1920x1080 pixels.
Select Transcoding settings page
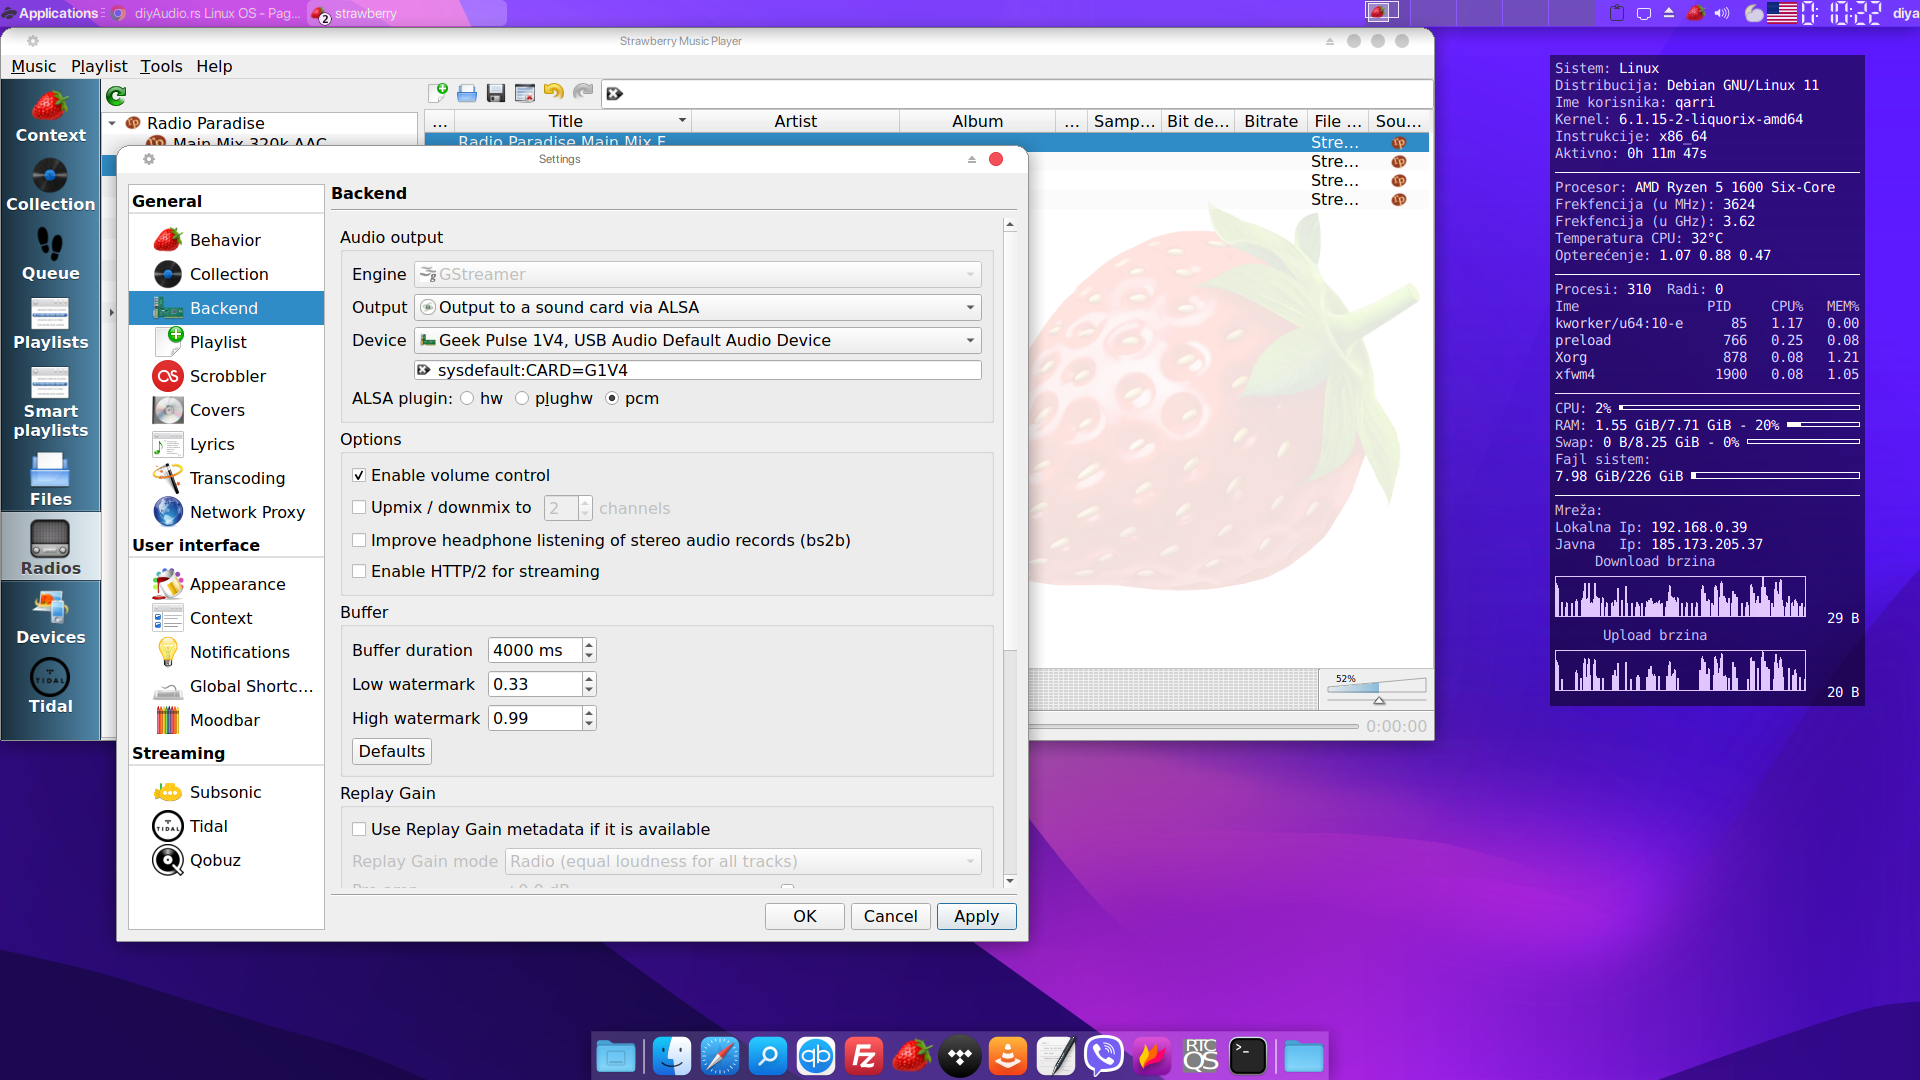point(226,478)
